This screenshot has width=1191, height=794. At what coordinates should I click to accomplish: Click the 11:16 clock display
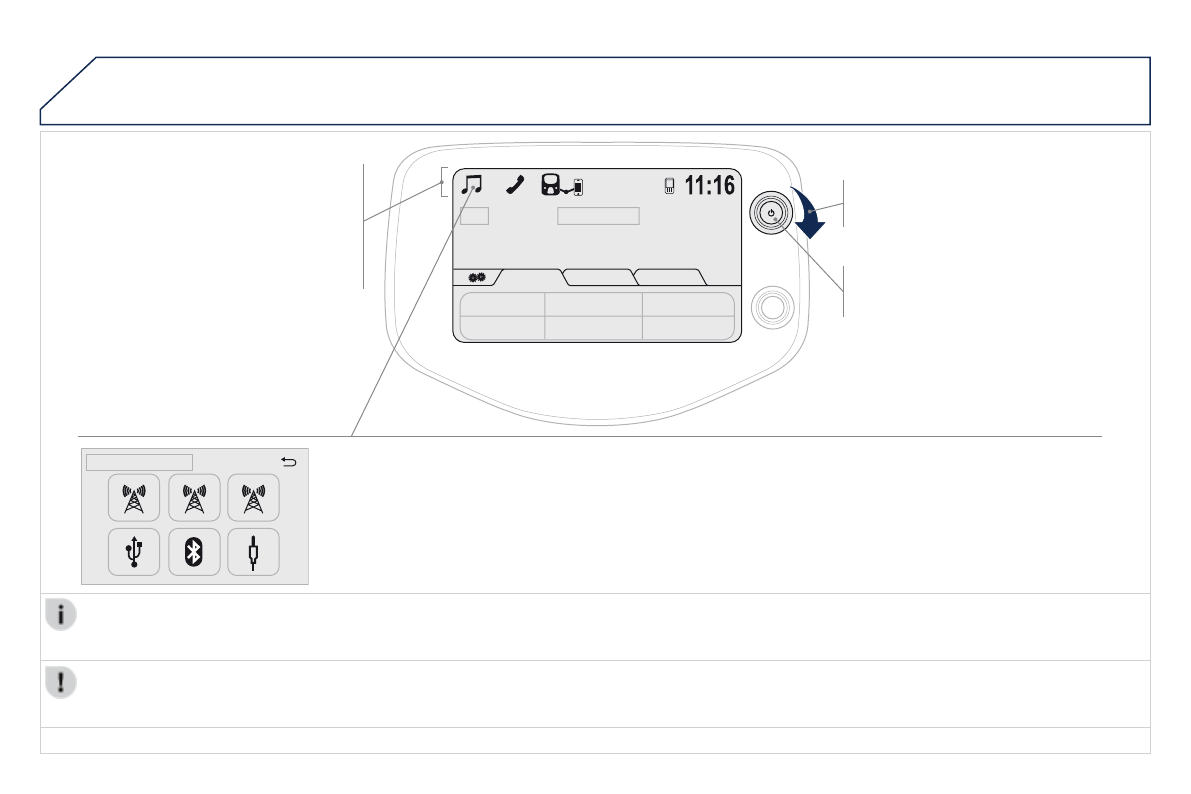click(709, 185)
